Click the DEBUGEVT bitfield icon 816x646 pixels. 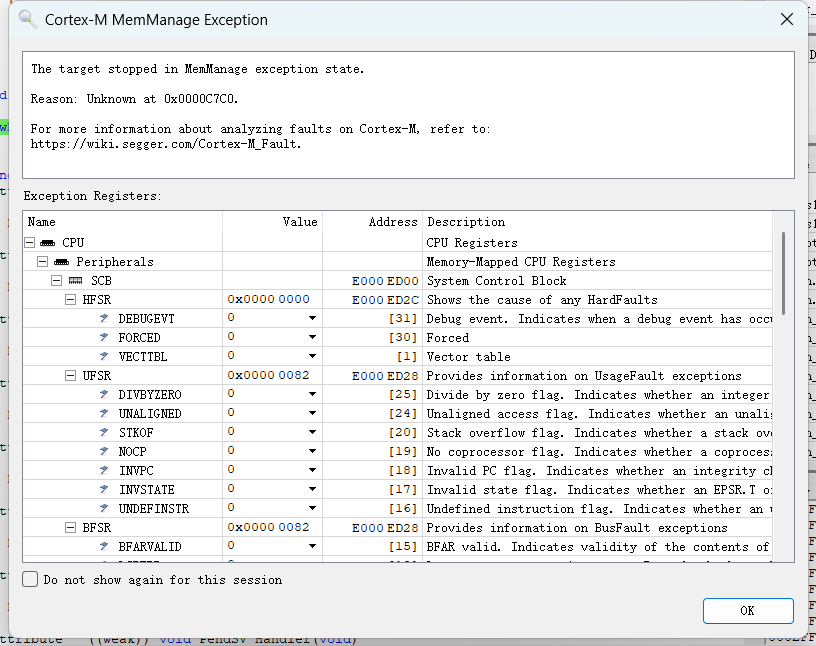coord(104,319)
